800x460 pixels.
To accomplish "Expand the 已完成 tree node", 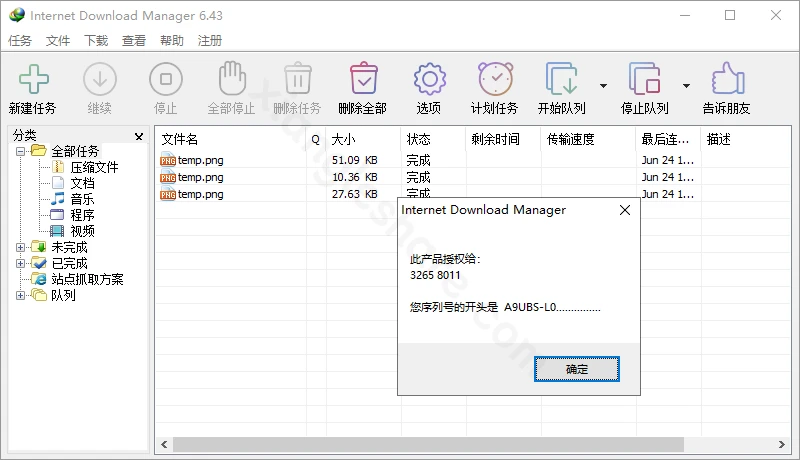I will [x=20, y=264].
